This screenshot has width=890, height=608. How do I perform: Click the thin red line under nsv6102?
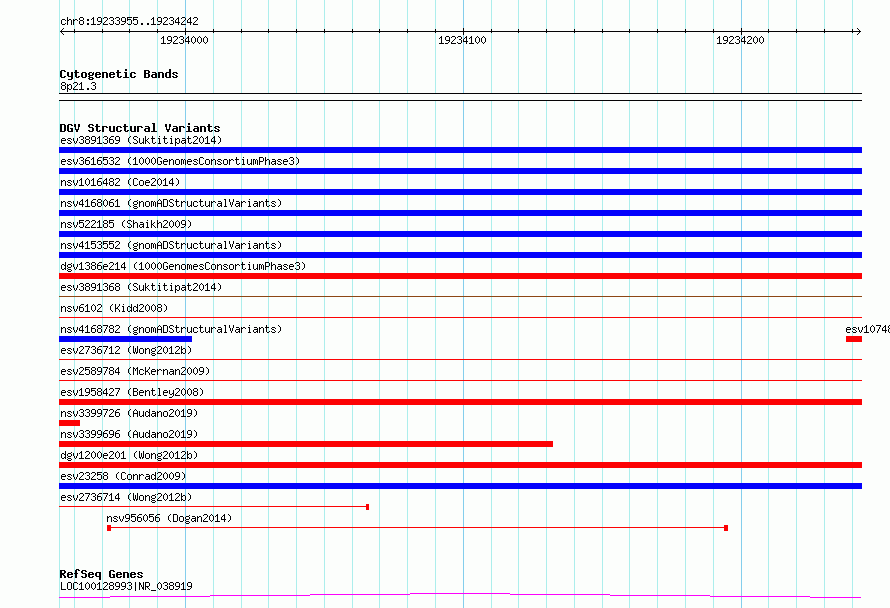460,317
